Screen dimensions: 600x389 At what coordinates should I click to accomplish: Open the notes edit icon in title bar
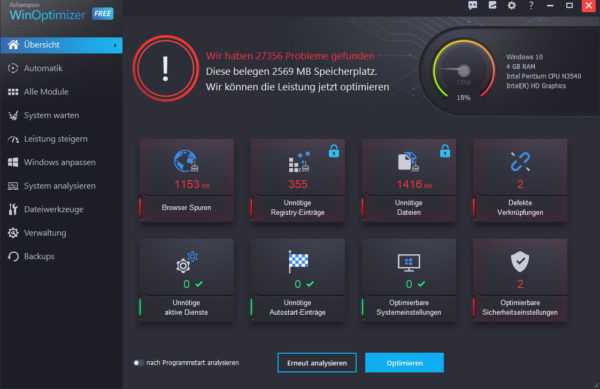click(492, 5)
